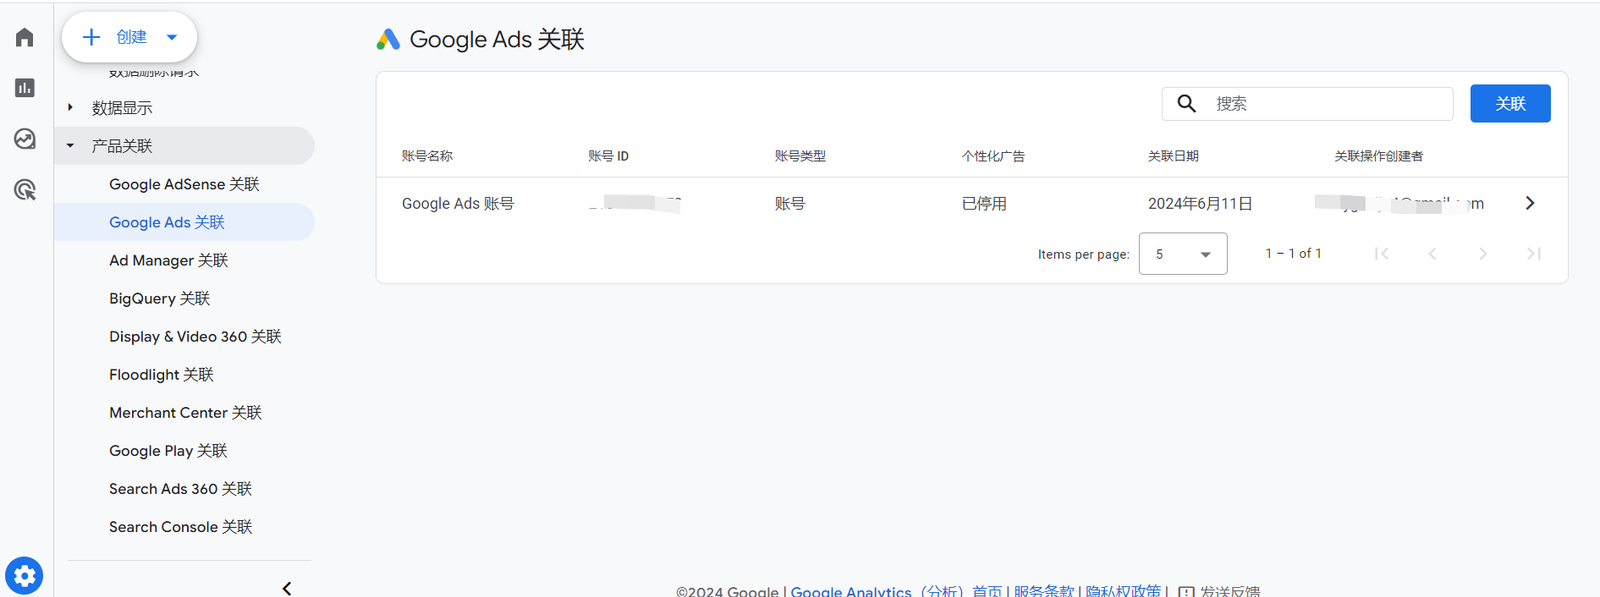Collapse the side navigation panel arrow
Screen dimensions: 1600x597
coord(287,588)
